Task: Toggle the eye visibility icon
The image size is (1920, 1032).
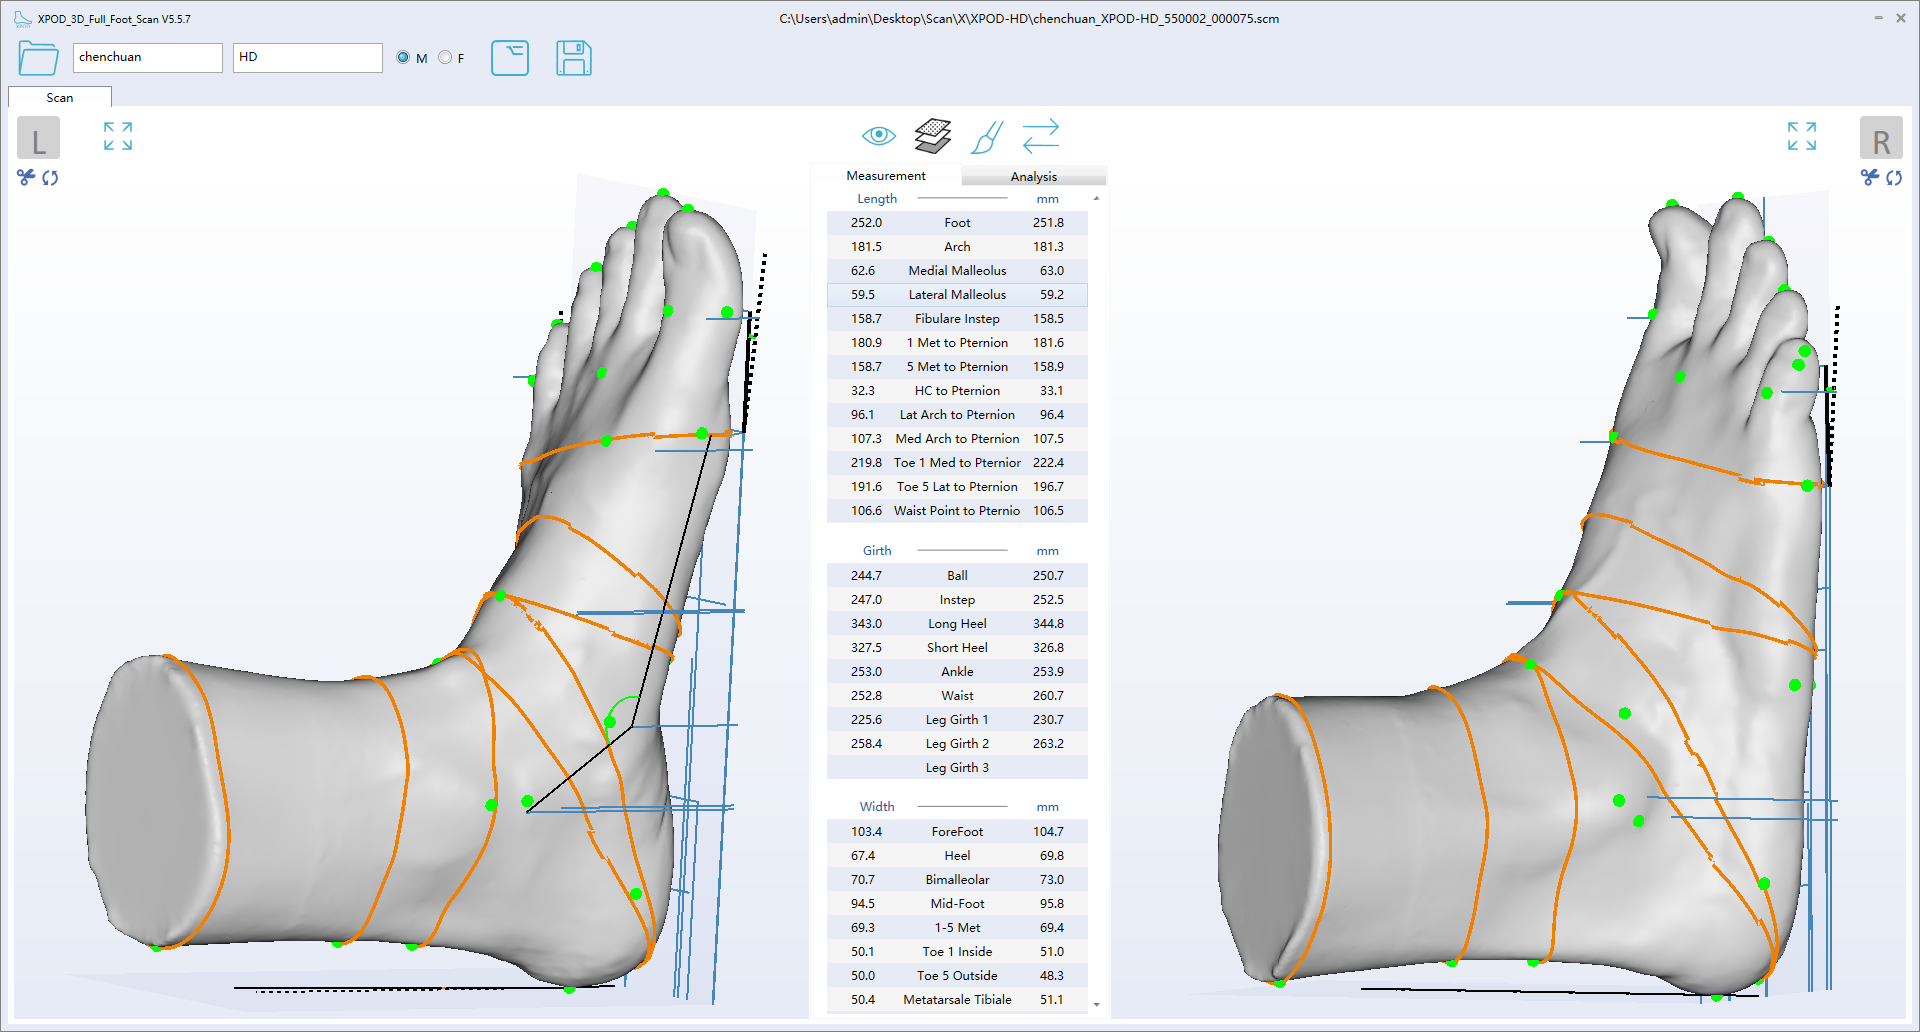Action: click(x=878, y=136)
